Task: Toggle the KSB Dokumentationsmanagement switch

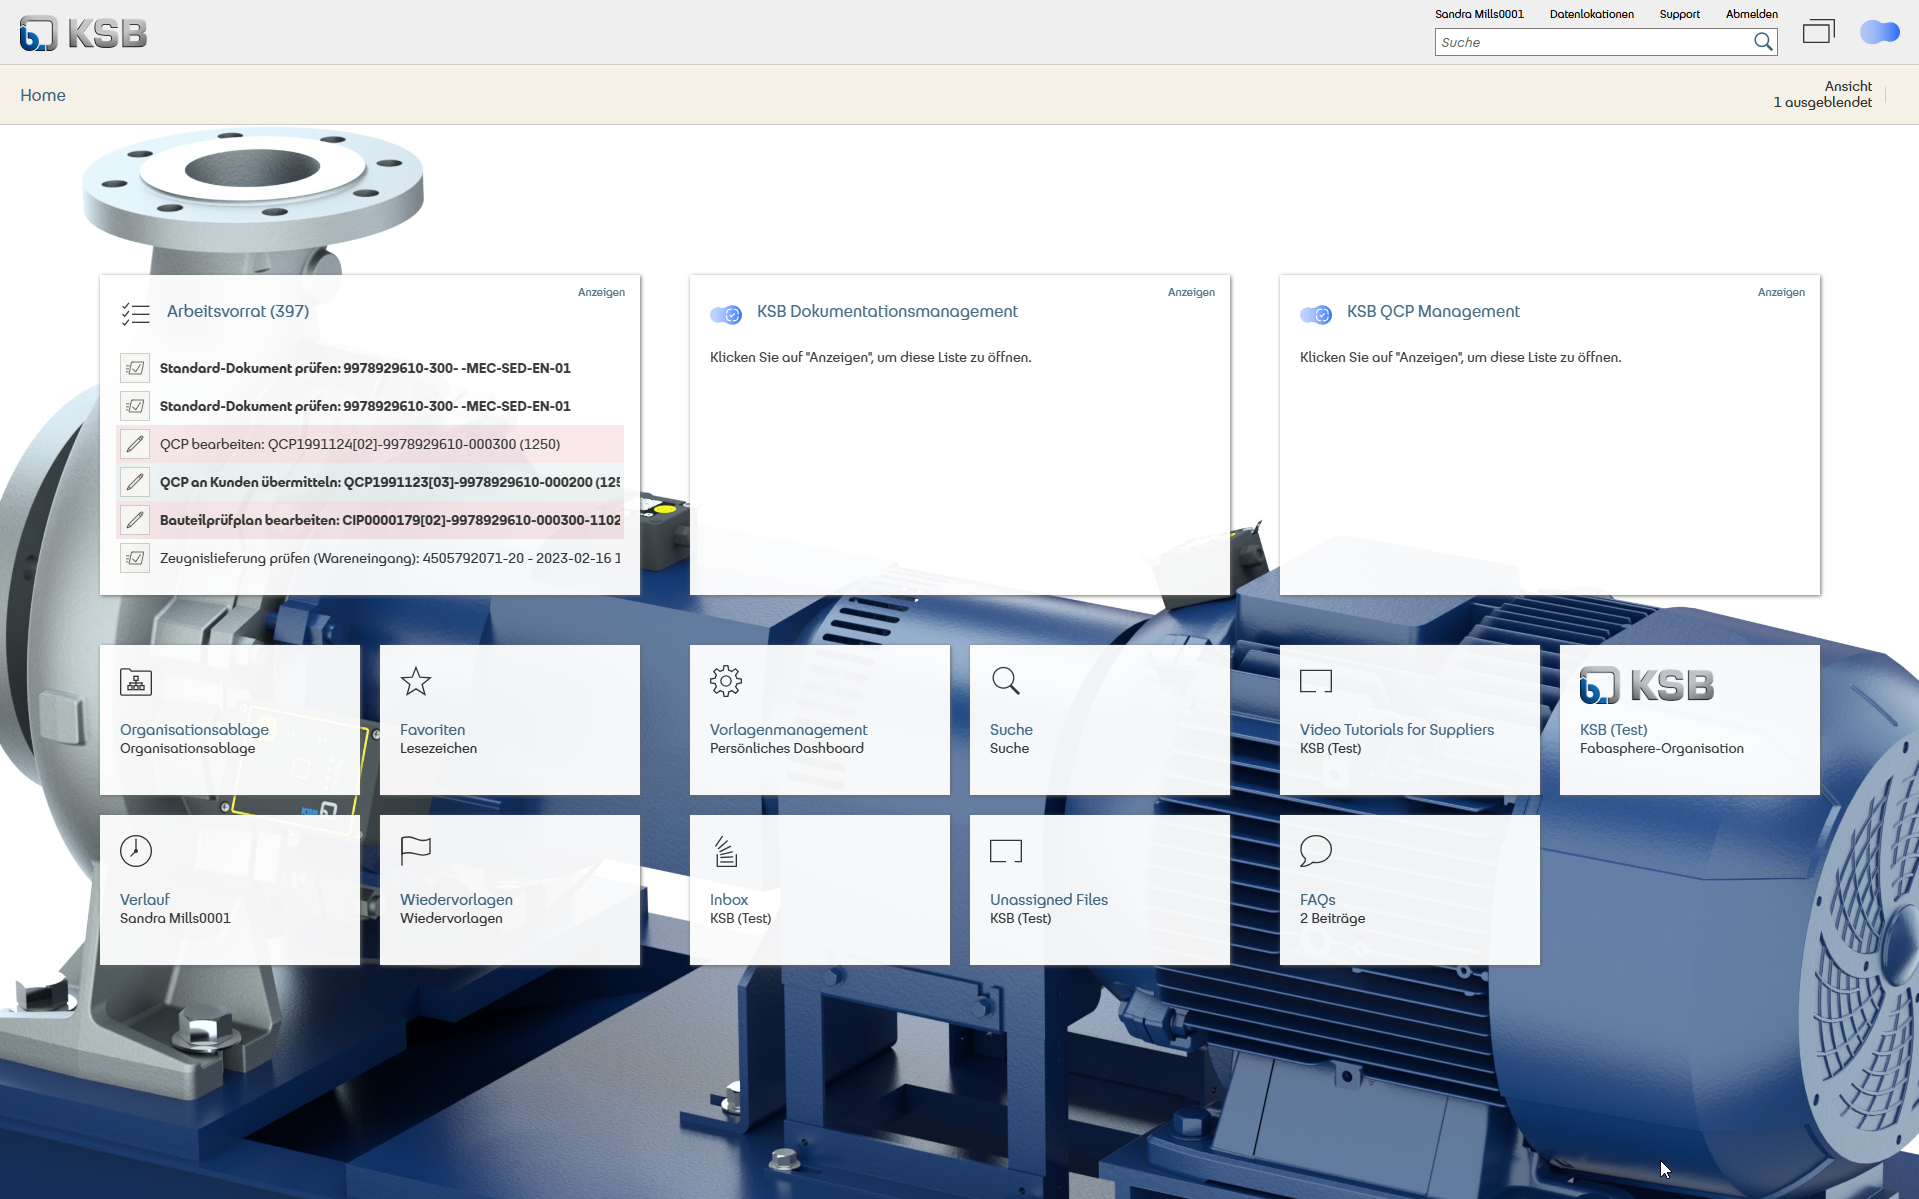Action: (x=725, y=314)
